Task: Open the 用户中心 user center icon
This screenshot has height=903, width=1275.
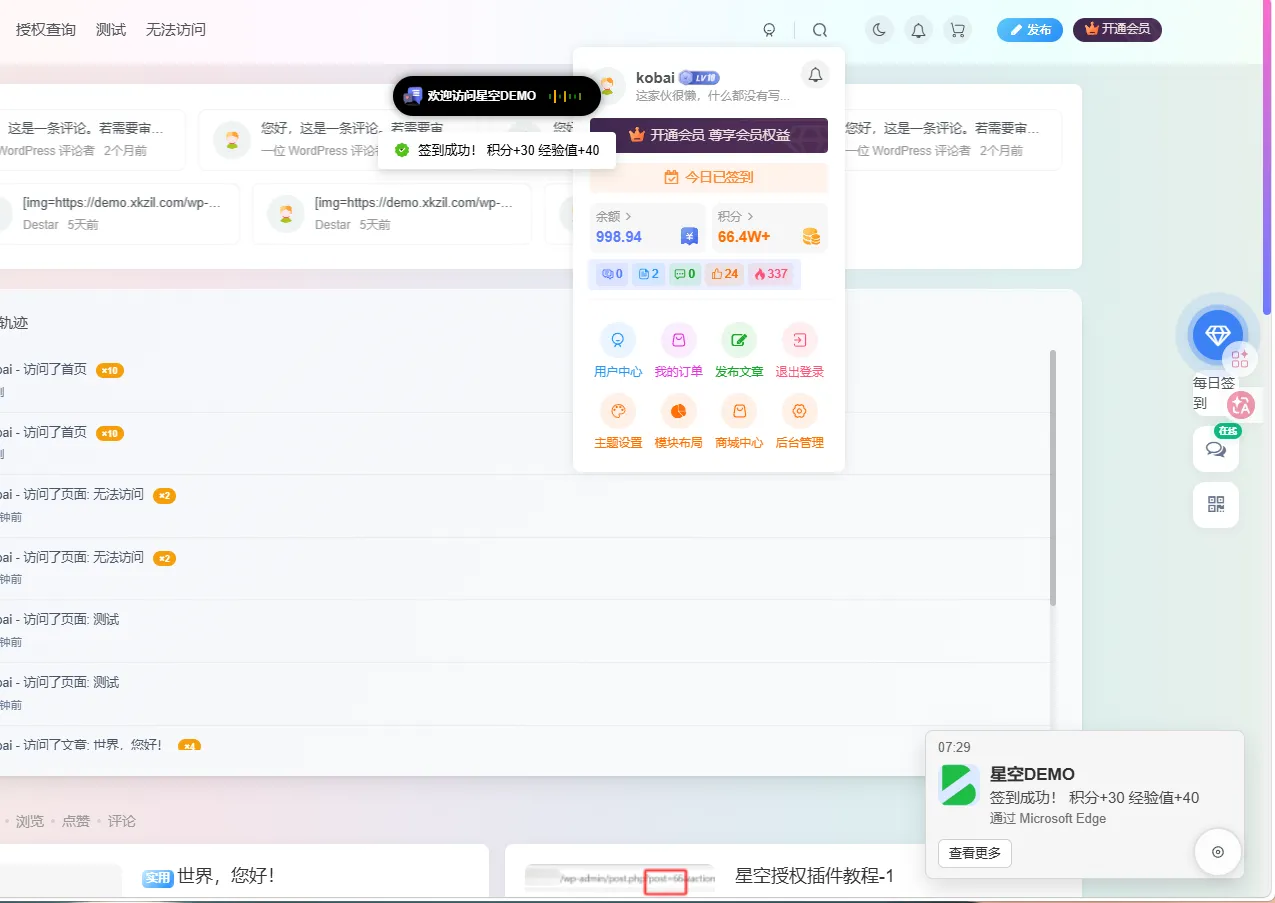Action: (x=617, y=339)
